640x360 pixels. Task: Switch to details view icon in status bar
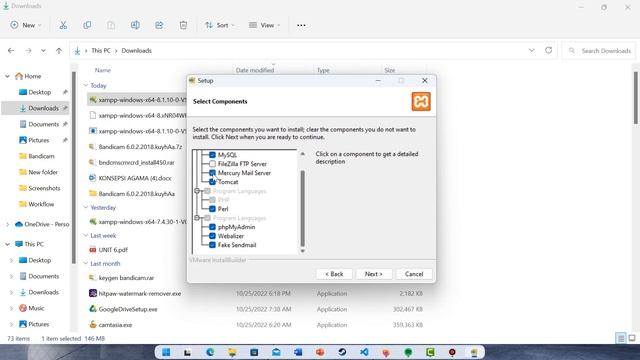click(x=621, y=338)
